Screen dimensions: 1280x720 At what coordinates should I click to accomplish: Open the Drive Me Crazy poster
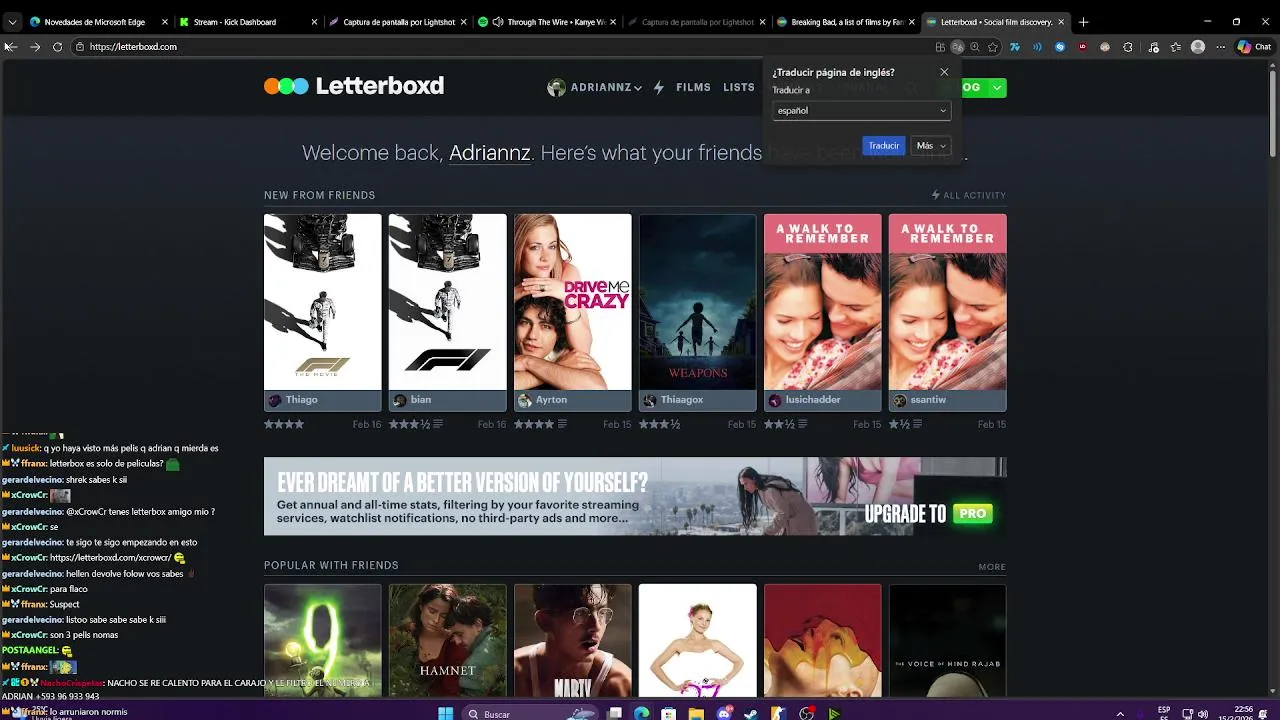pyautogui.click(x=572, y=301)
